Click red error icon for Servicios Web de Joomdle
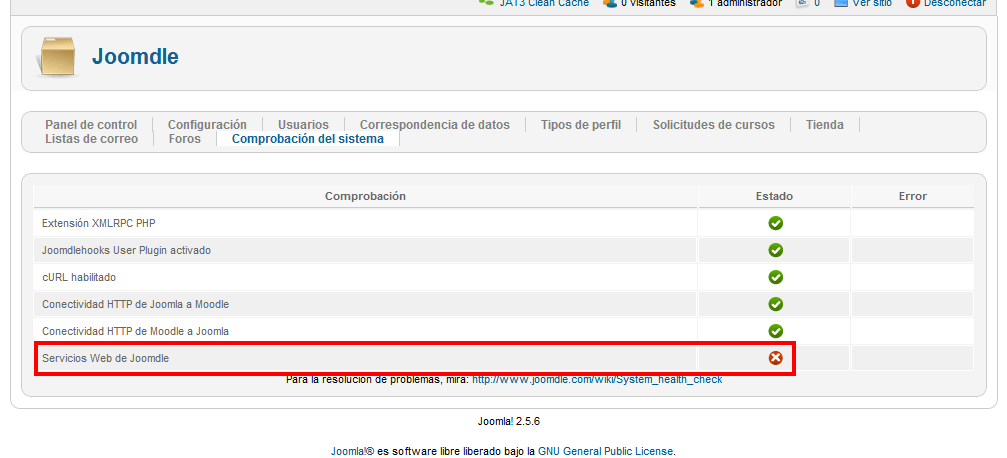Image resolution: width=1007 pixels, height=458 pixels. click(x=775, y=358)
